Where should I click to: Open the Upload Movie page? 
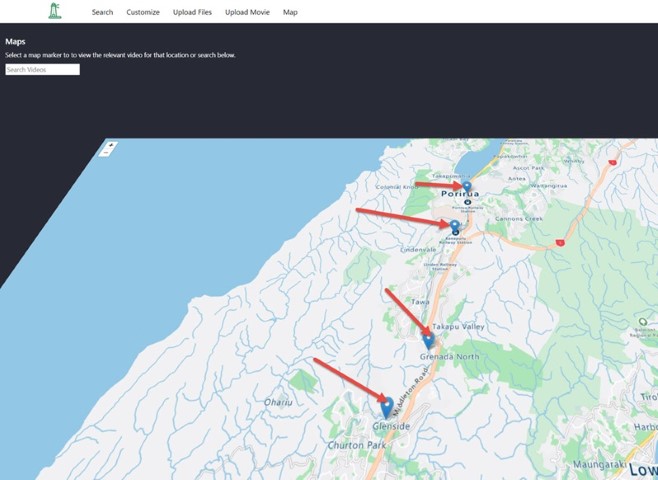click(246, 12)
